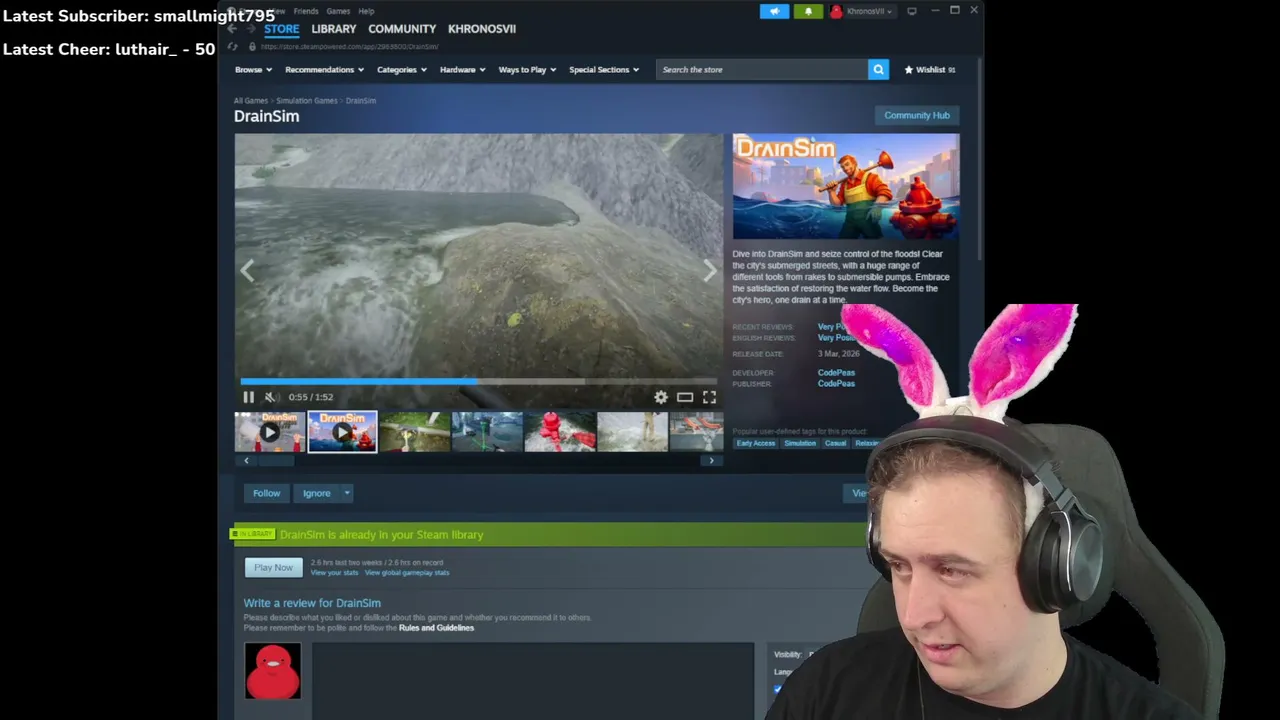
Task: Click the store page URL address
Action: pos(349,47)
